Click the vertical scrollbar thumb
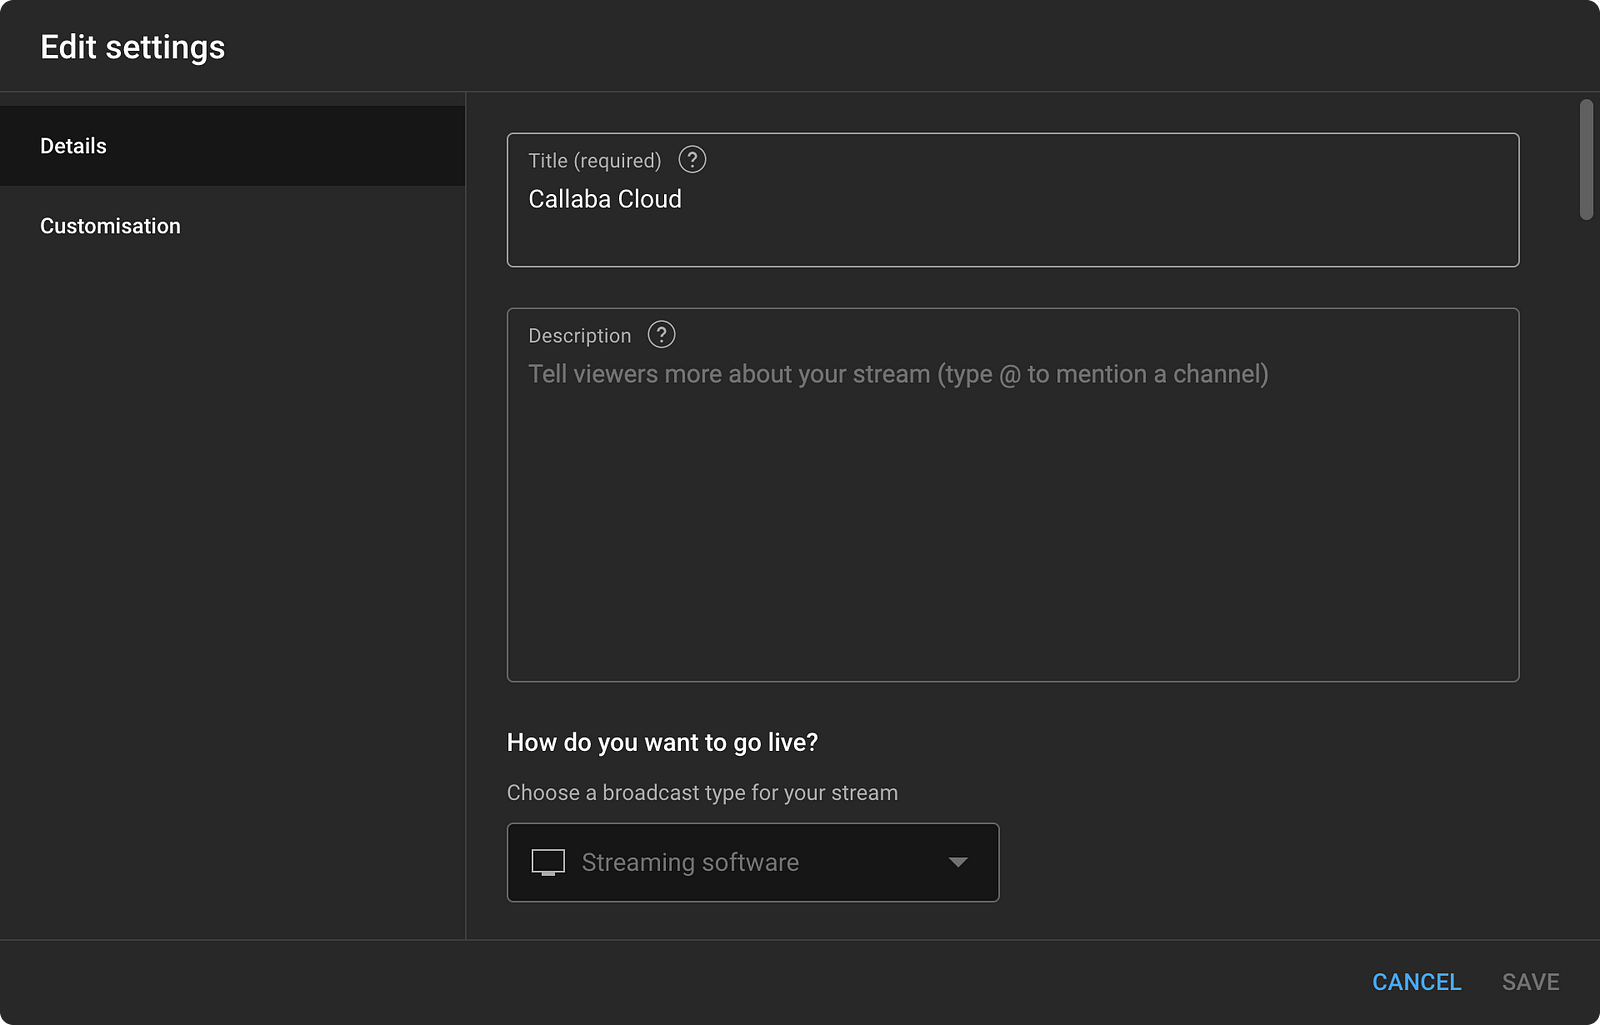This screenshot has width=1600, height=1025. 1586,160
